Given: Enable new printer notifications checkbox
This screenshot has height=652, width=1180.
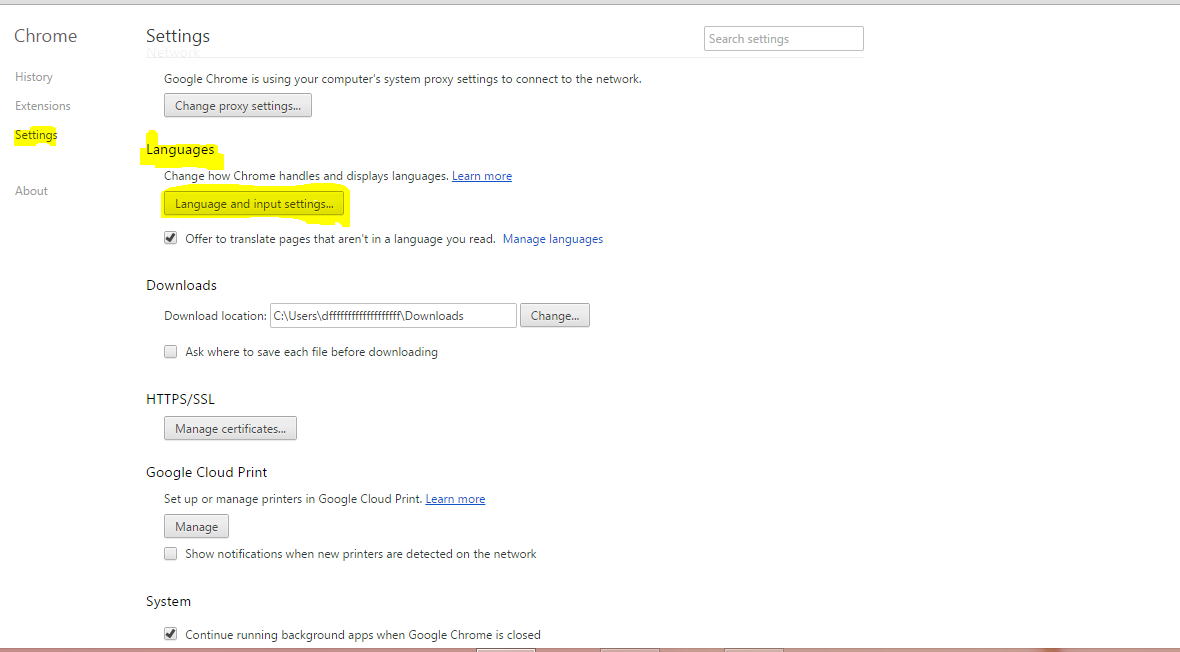Looking at the screenshot, I should coord(171,554).
